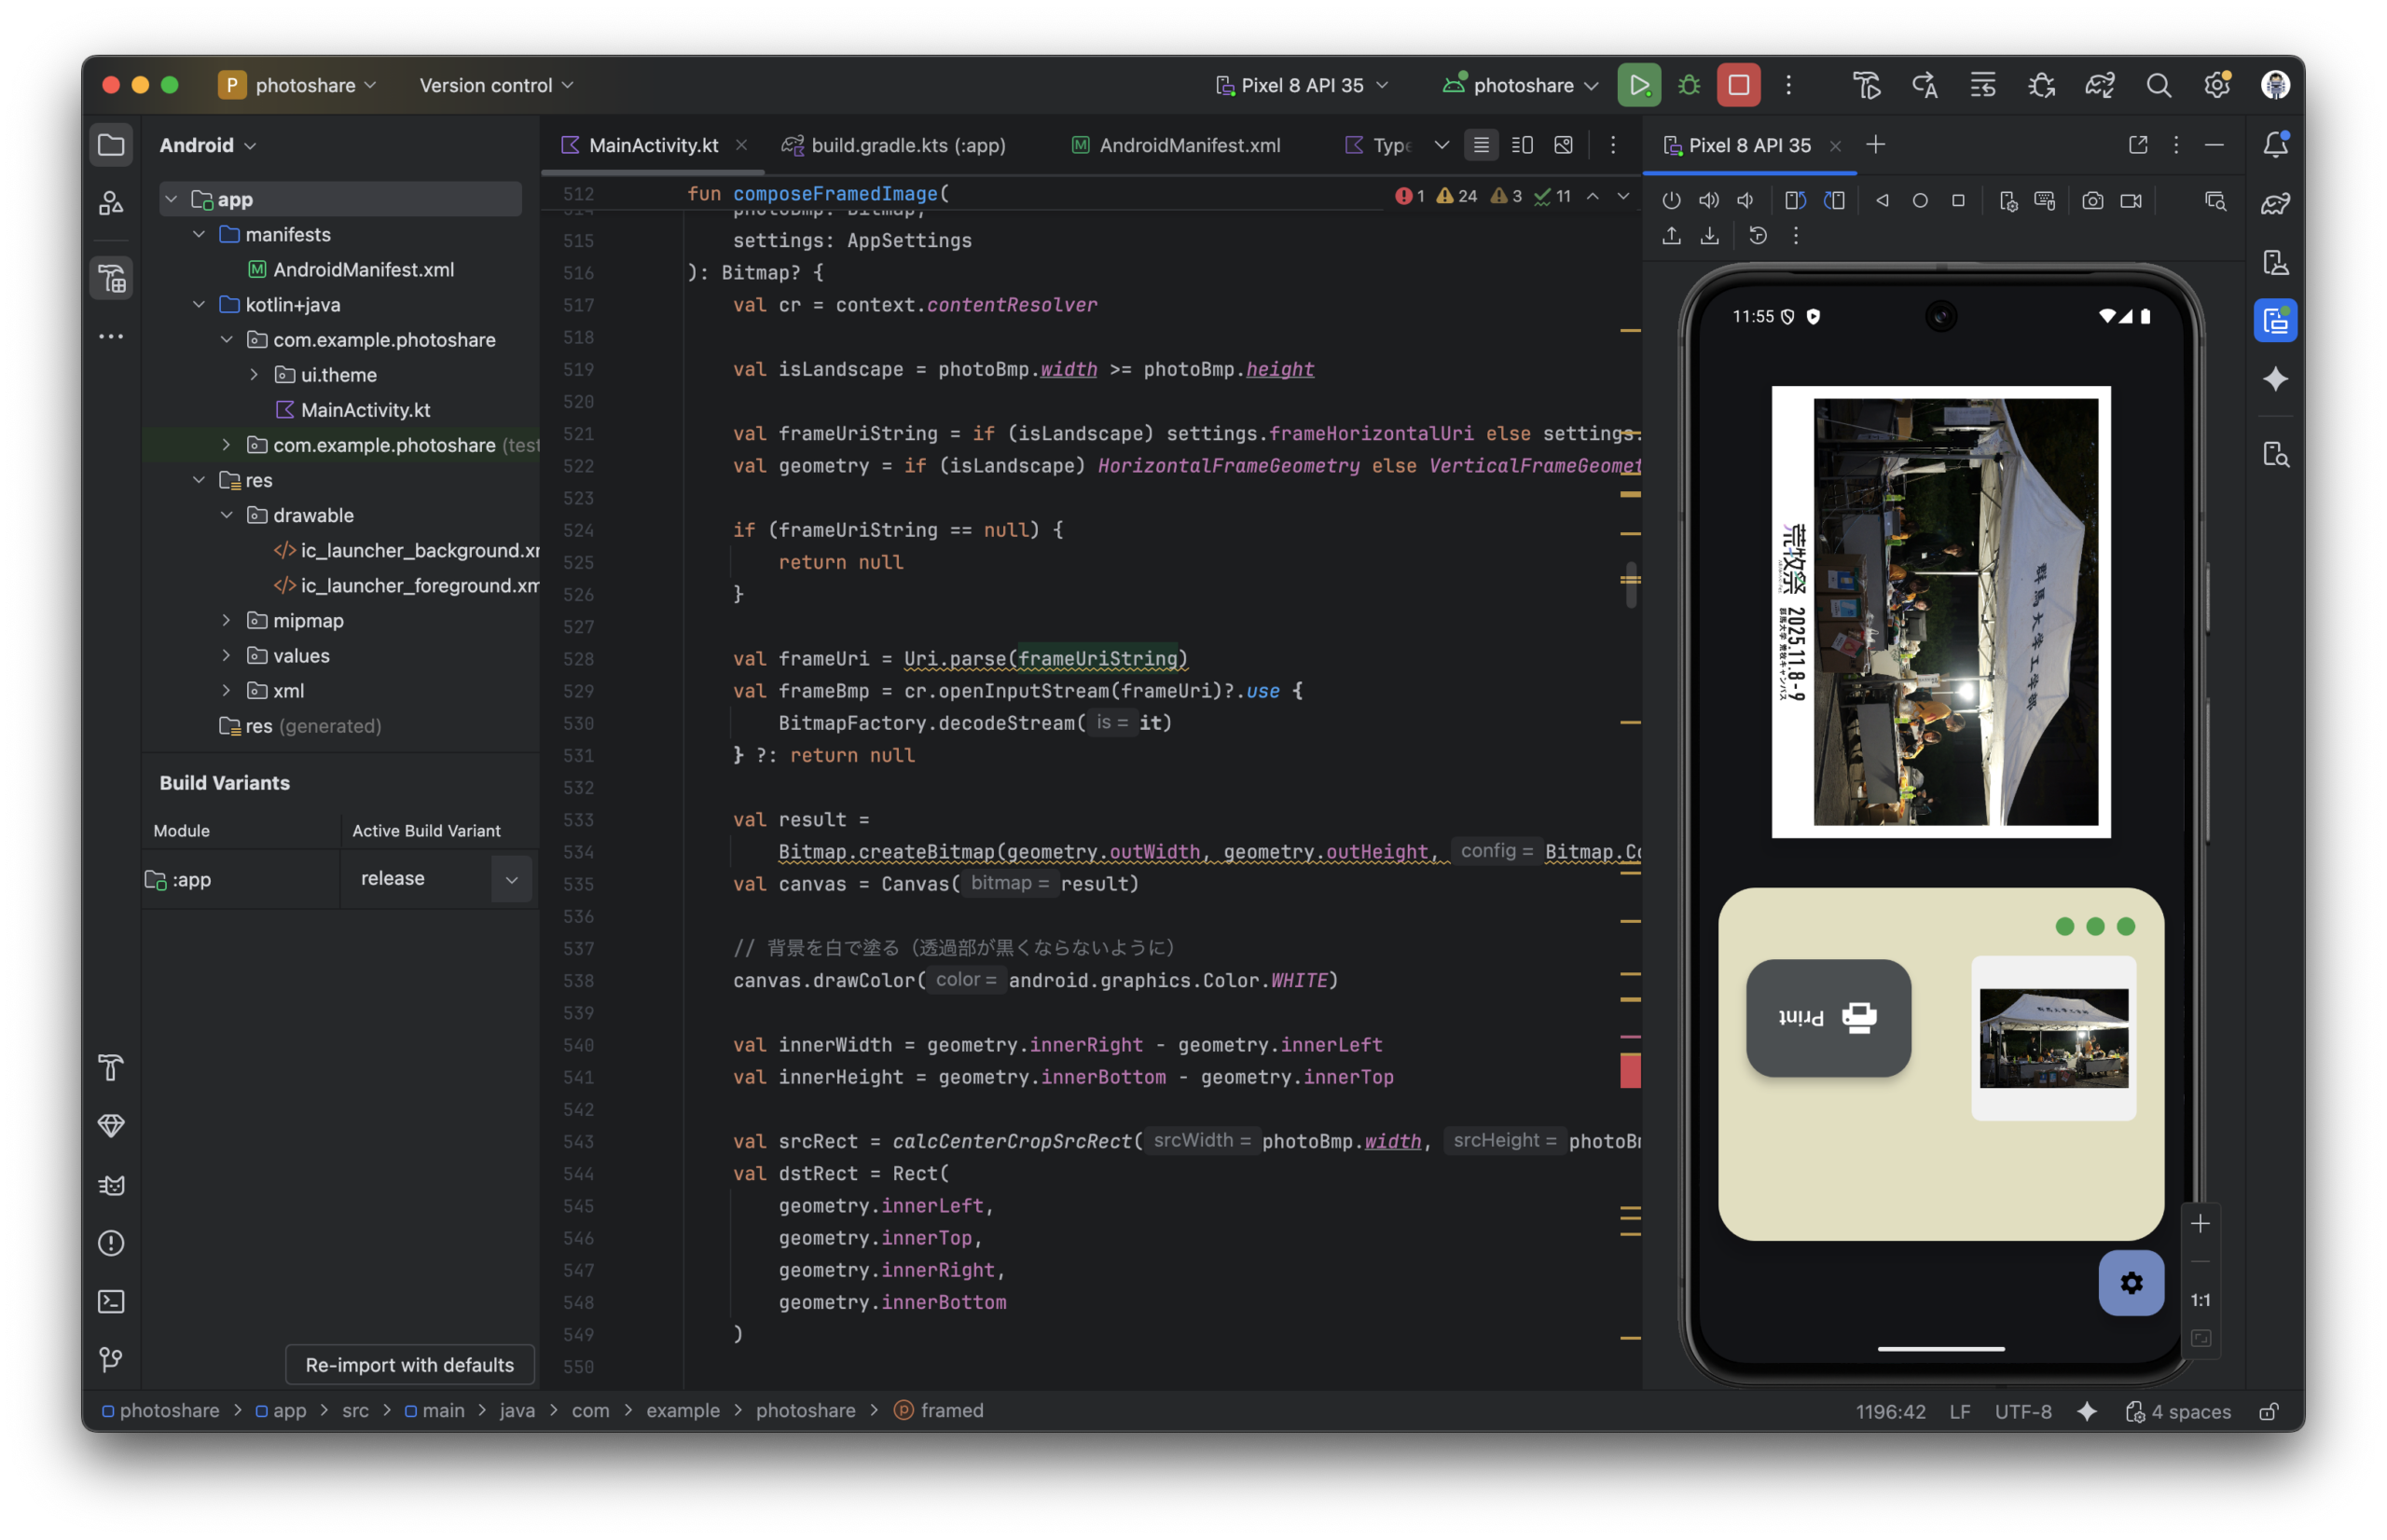The image size is (2387, 1540).
Task: Switch to build.gradle.kts (:app) tab
Action: point(907,145)
